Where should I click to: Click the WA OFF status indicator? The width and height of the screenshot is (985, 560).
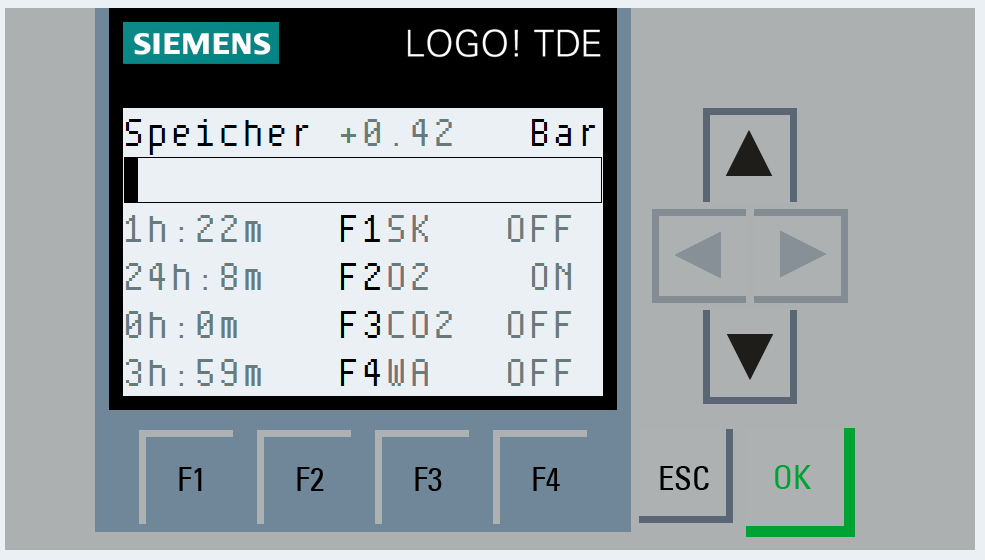point(539,374)
